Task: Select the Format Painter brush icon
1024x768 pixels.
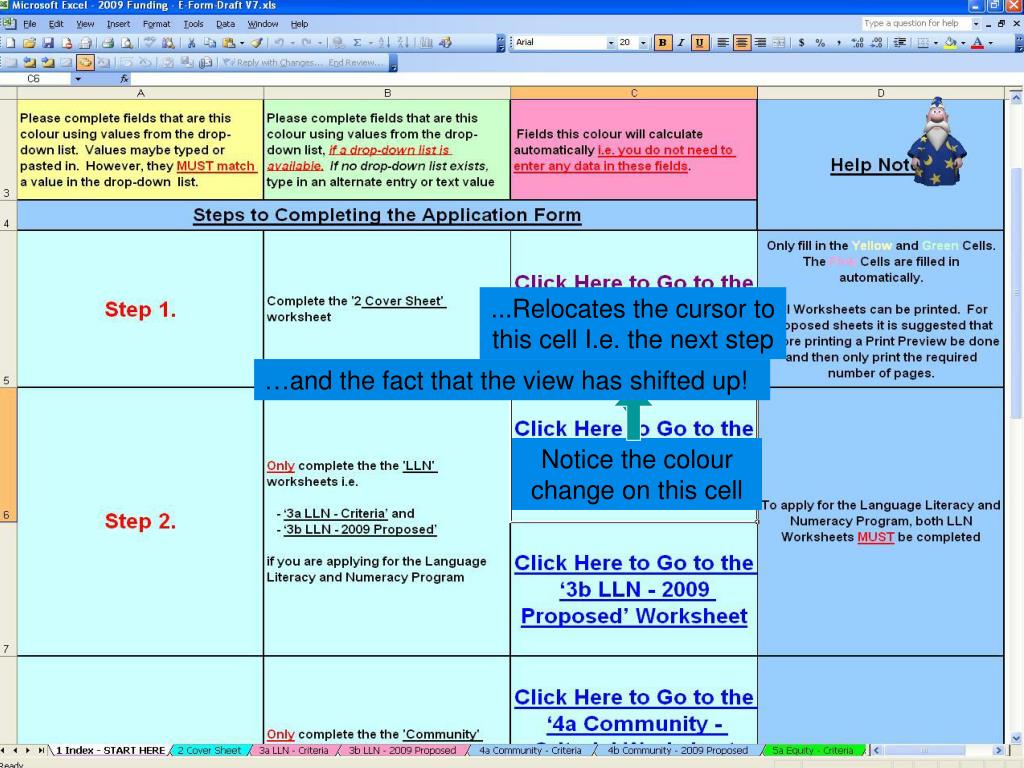Action: pyautogui.click(x=257, y=42)
